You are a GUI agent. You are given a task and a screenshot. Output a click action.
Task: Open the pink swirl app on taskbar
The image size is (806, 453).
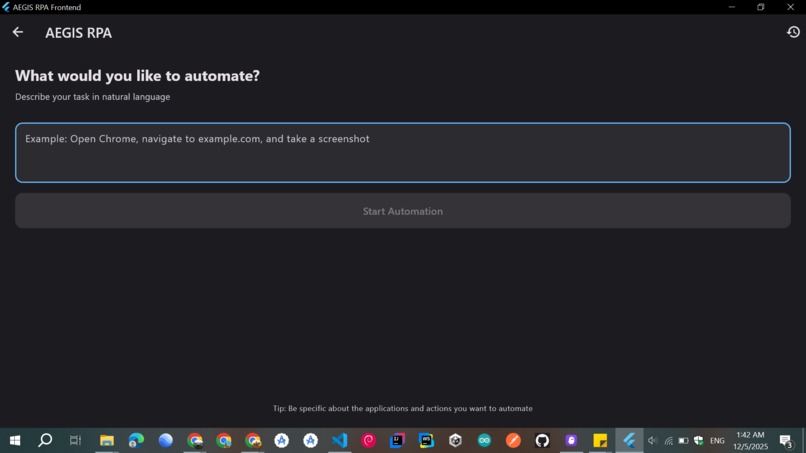(369, 440)
